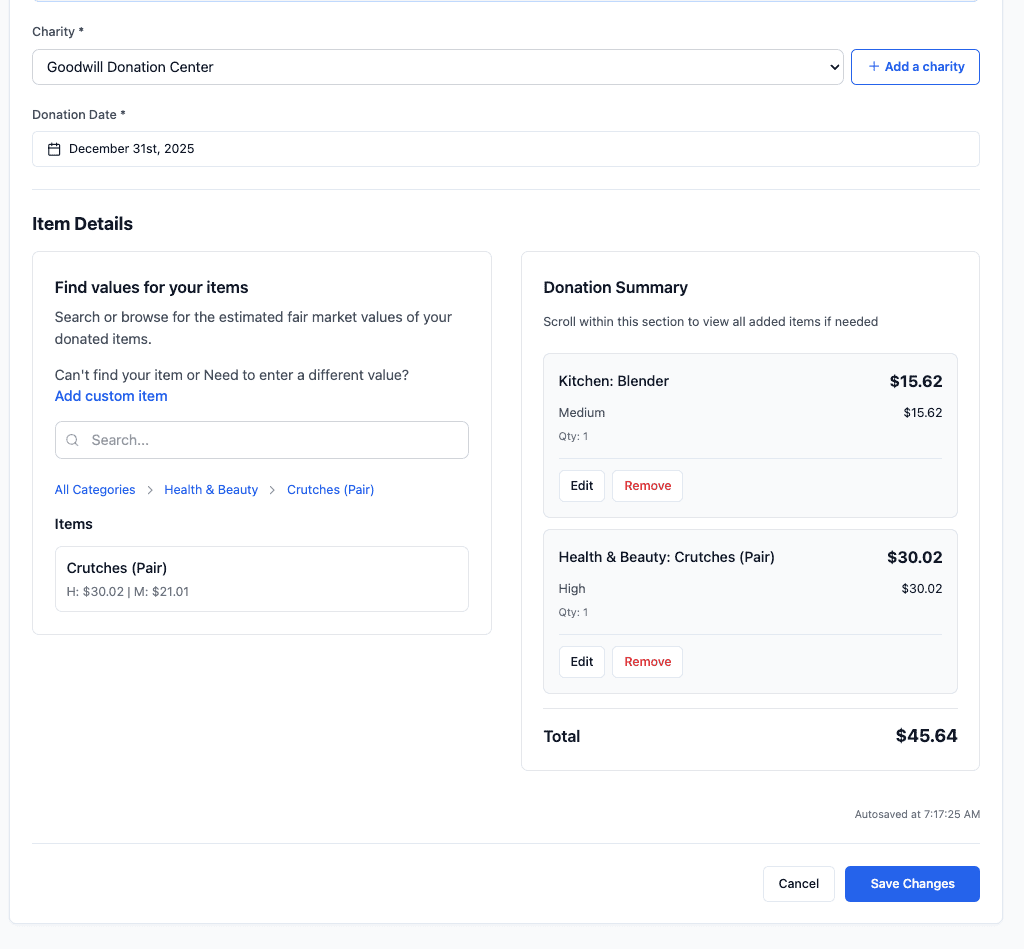Select the Crutches (Pair) breadcrumb link
Viewport: 1024px width, 949px height.
(x=330, y=490)
